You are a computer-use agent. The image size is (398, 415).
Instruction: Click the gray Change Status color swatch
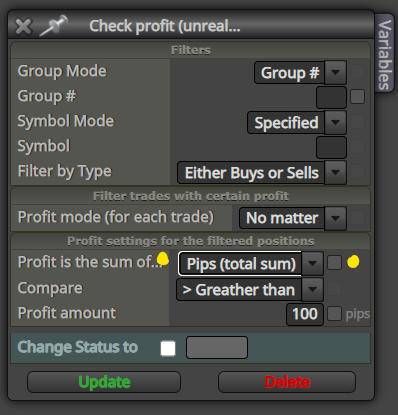tap(217, 347)
